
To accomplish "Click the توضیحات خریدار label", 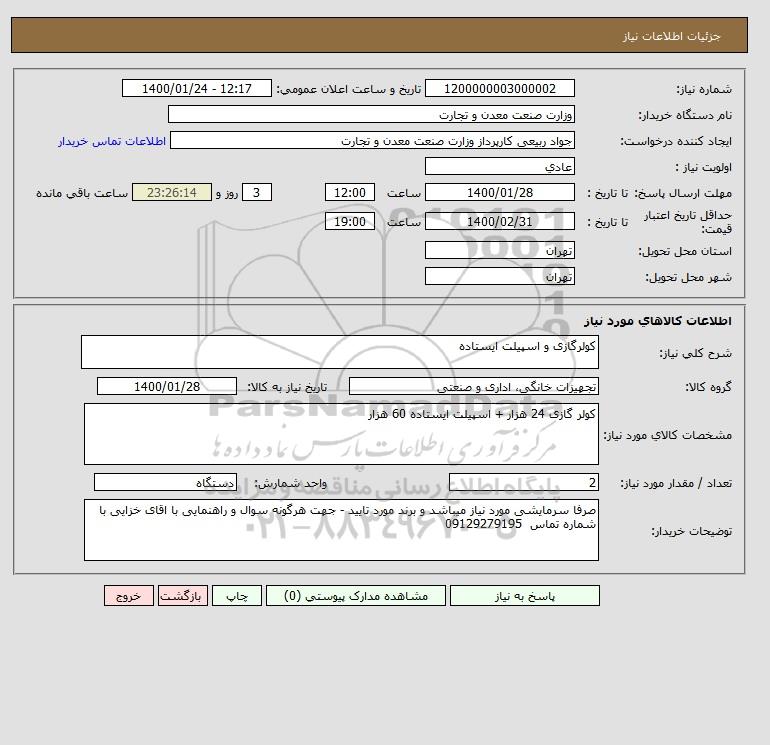I will [691, 531].
